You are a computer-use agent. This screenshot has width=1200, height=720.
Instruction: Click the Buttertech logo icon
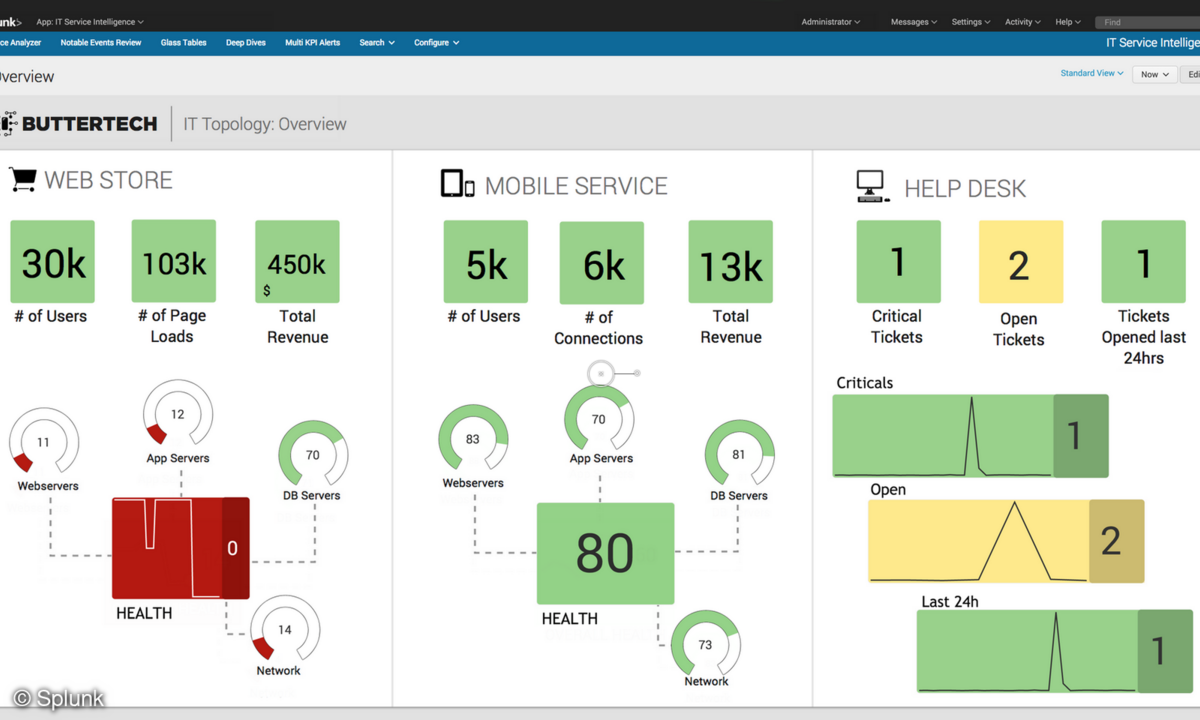9,124
